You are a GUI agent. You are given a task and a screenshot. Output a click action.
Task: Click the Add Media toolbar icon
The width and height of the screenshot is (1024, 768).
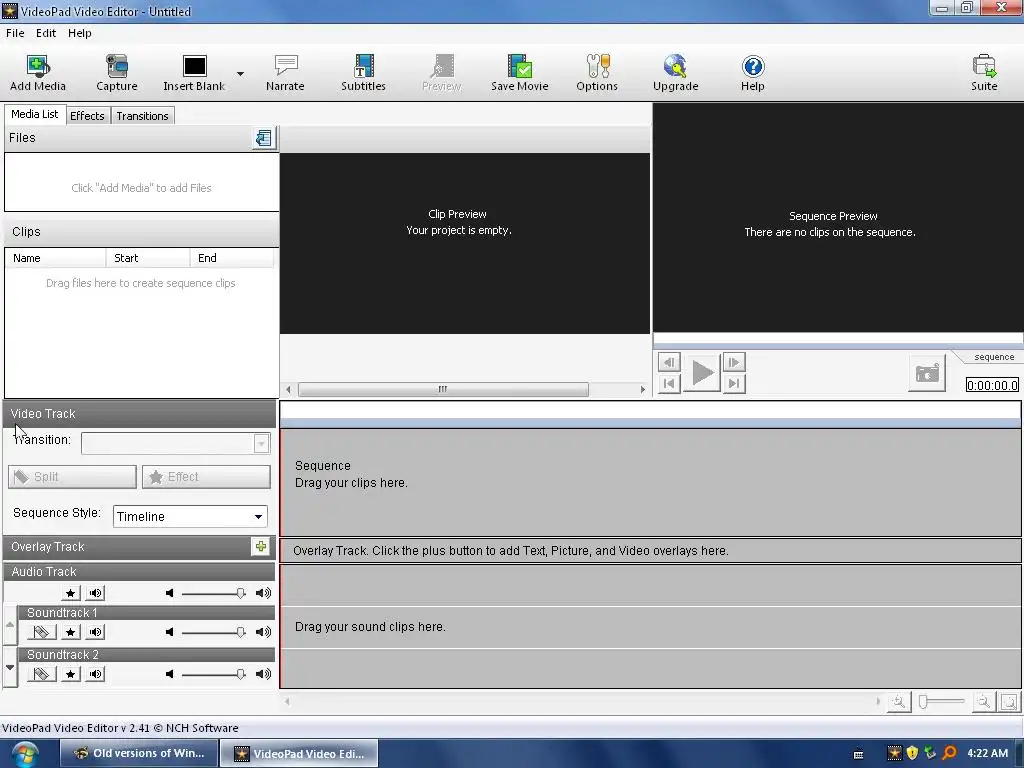38,72
